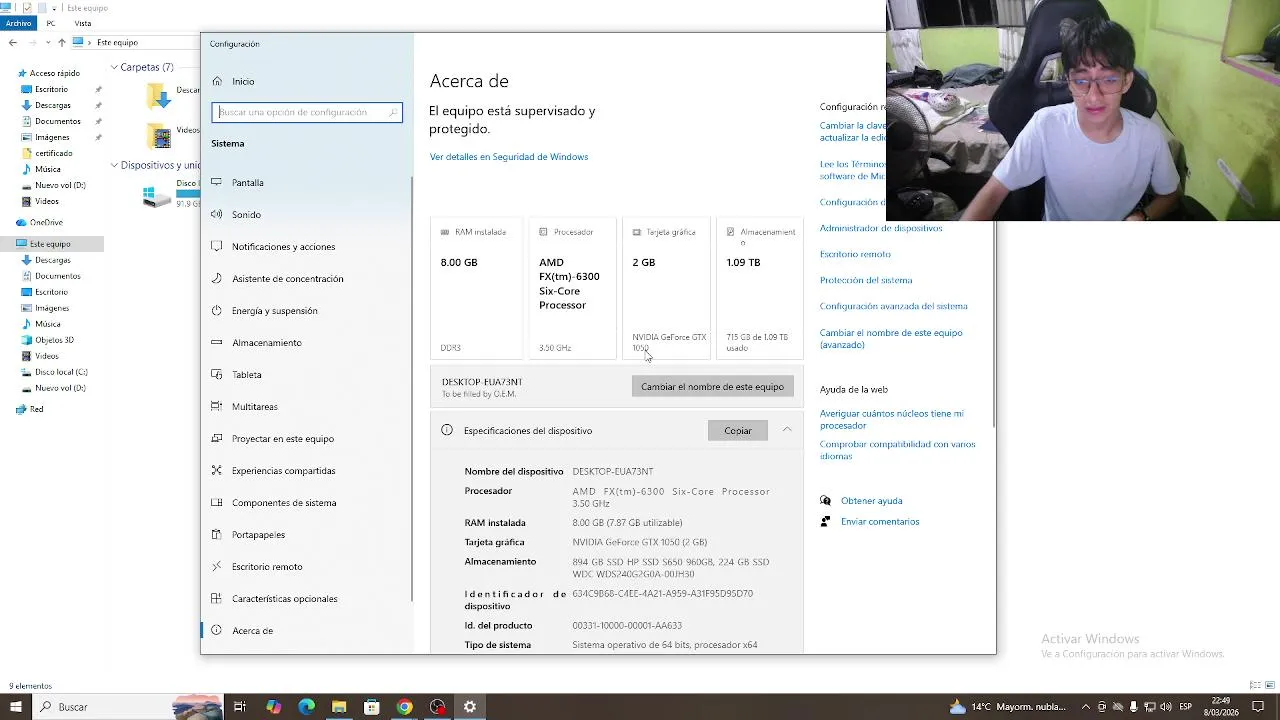This screenshot has width=1280, height=720.
Task: Launch Microsoft Edge from the taskbar
Action: click(306, 707)
